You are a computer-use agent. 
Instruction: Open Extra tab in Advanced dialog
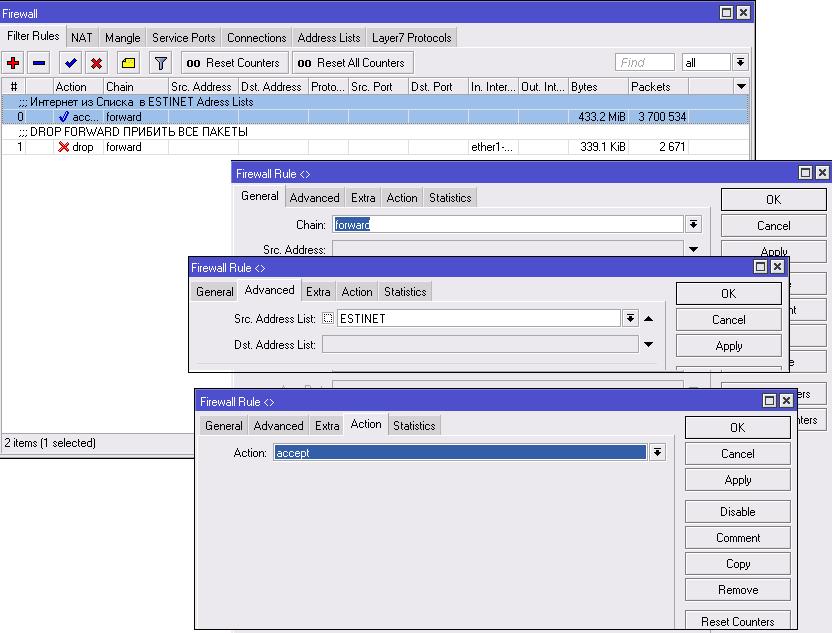click(318, 292)
